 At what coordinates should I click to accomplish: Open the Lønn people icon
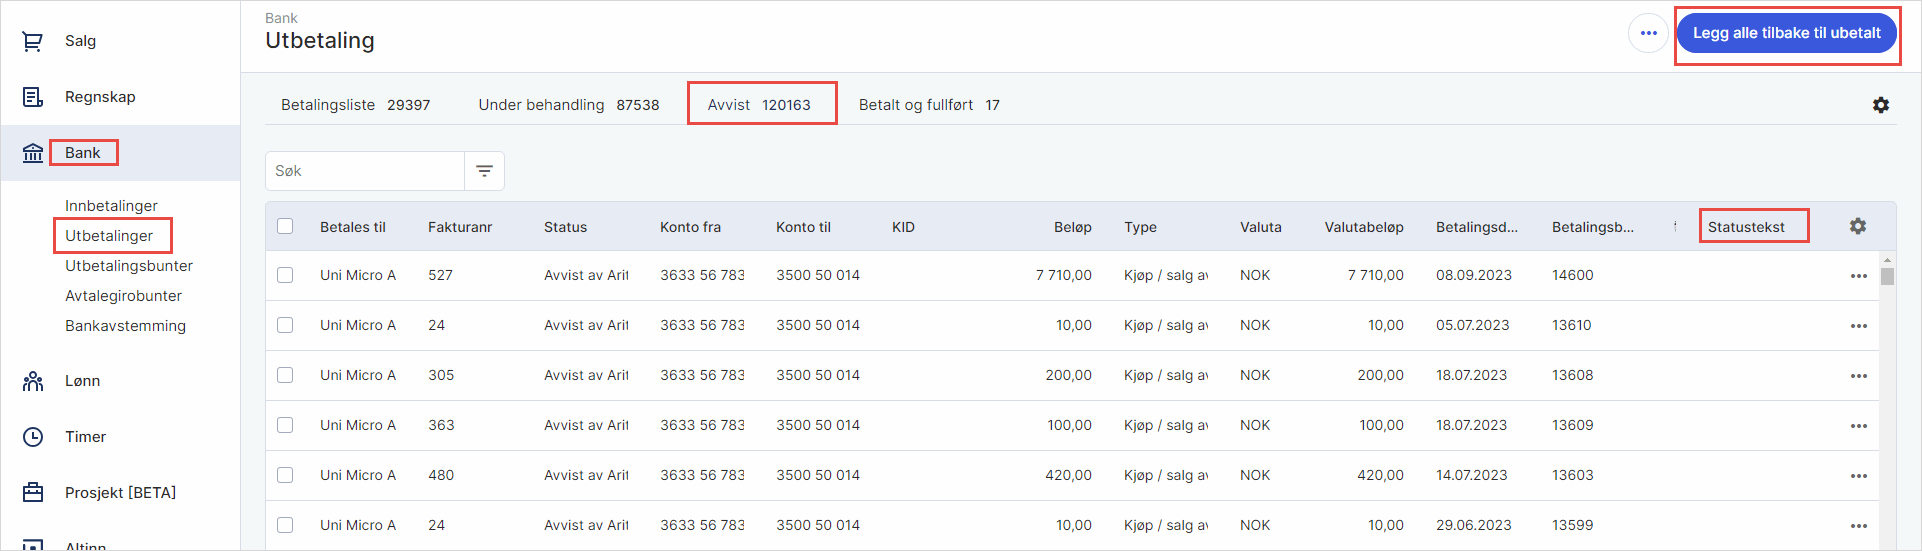pyautogui.click(x=33, y=381)
